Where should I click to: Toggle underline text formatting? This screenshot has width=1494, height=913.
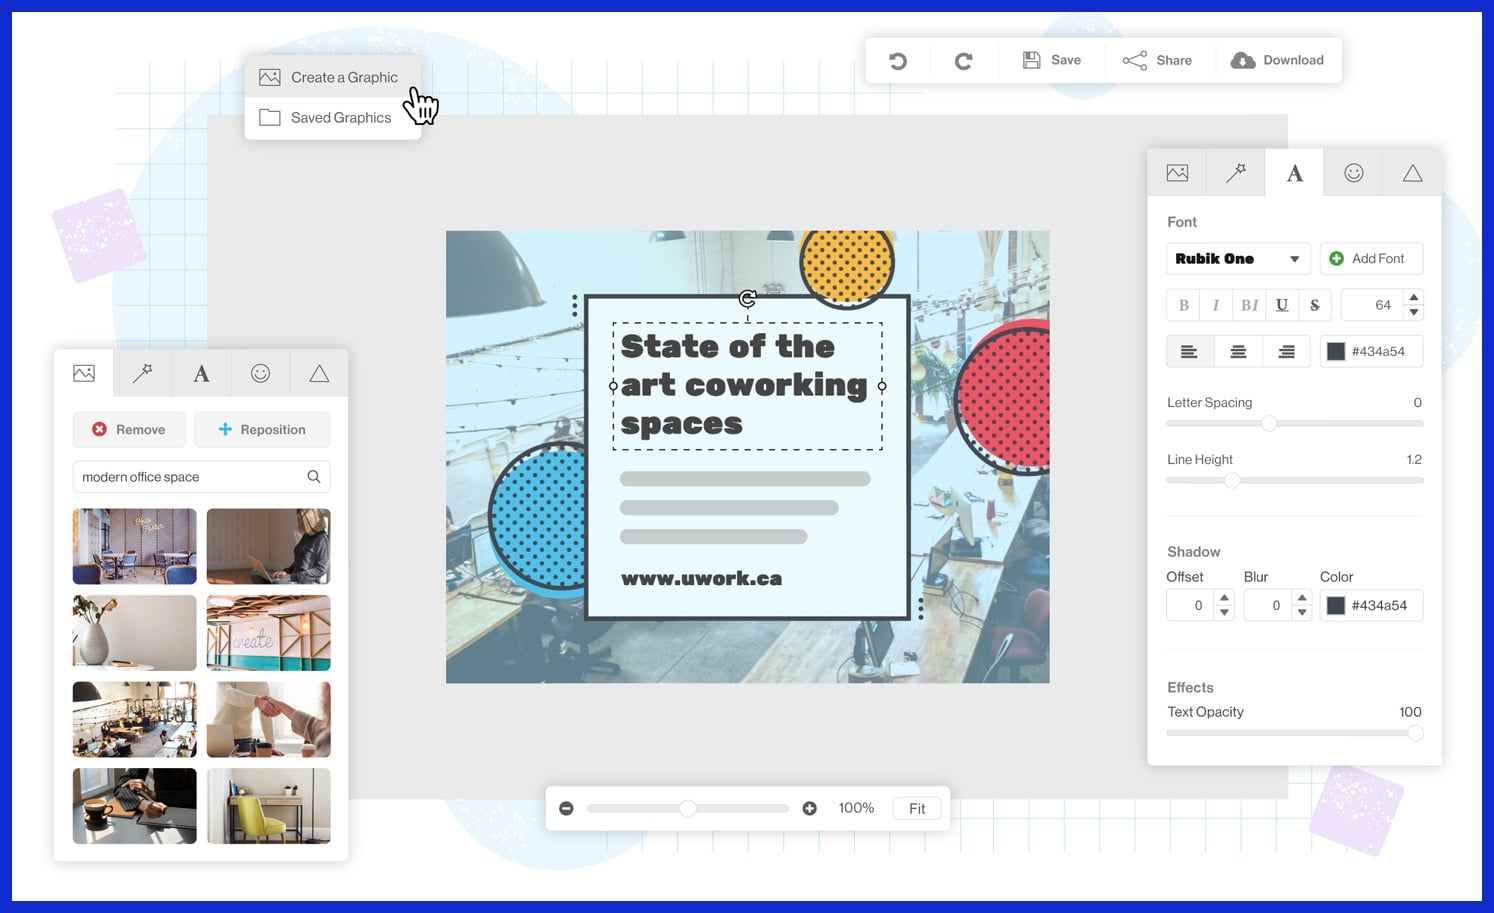coord(1281,305)
